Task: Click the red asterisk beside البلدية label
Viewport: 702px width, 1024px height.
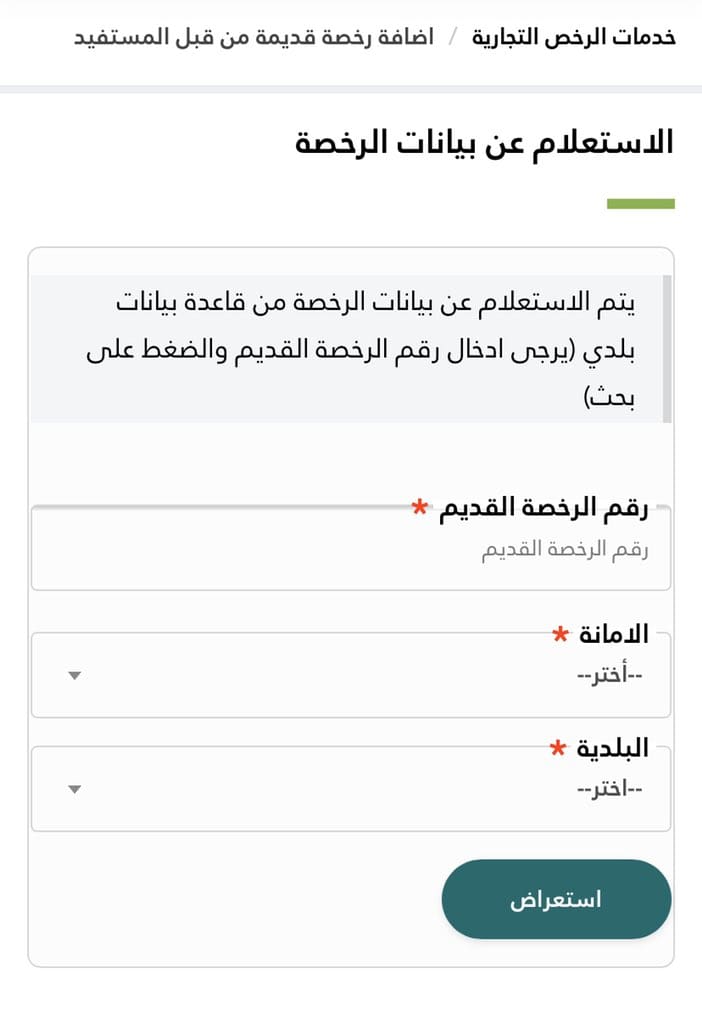Action: pos(558,748)
